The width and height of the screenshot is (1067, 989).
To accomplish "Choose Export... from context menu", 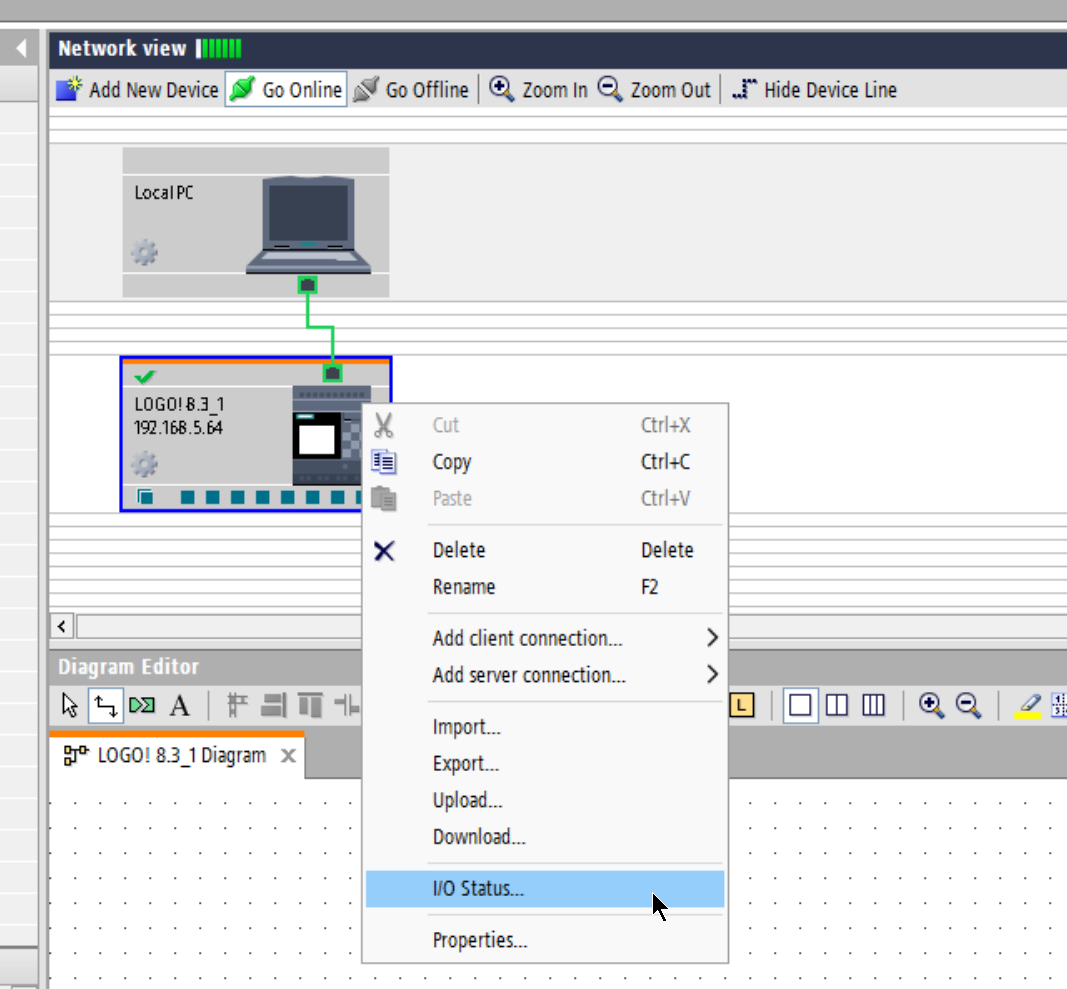I will (x=544, y=764).
